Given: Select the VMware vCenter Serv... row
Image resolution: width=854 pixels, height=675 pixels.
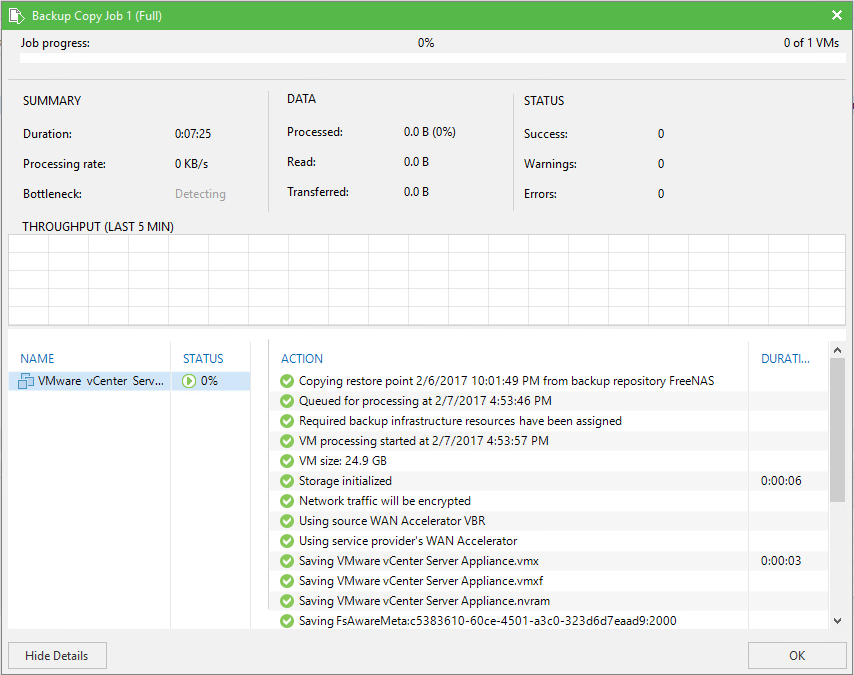Looking at the screenshot, I should (130, 381).
